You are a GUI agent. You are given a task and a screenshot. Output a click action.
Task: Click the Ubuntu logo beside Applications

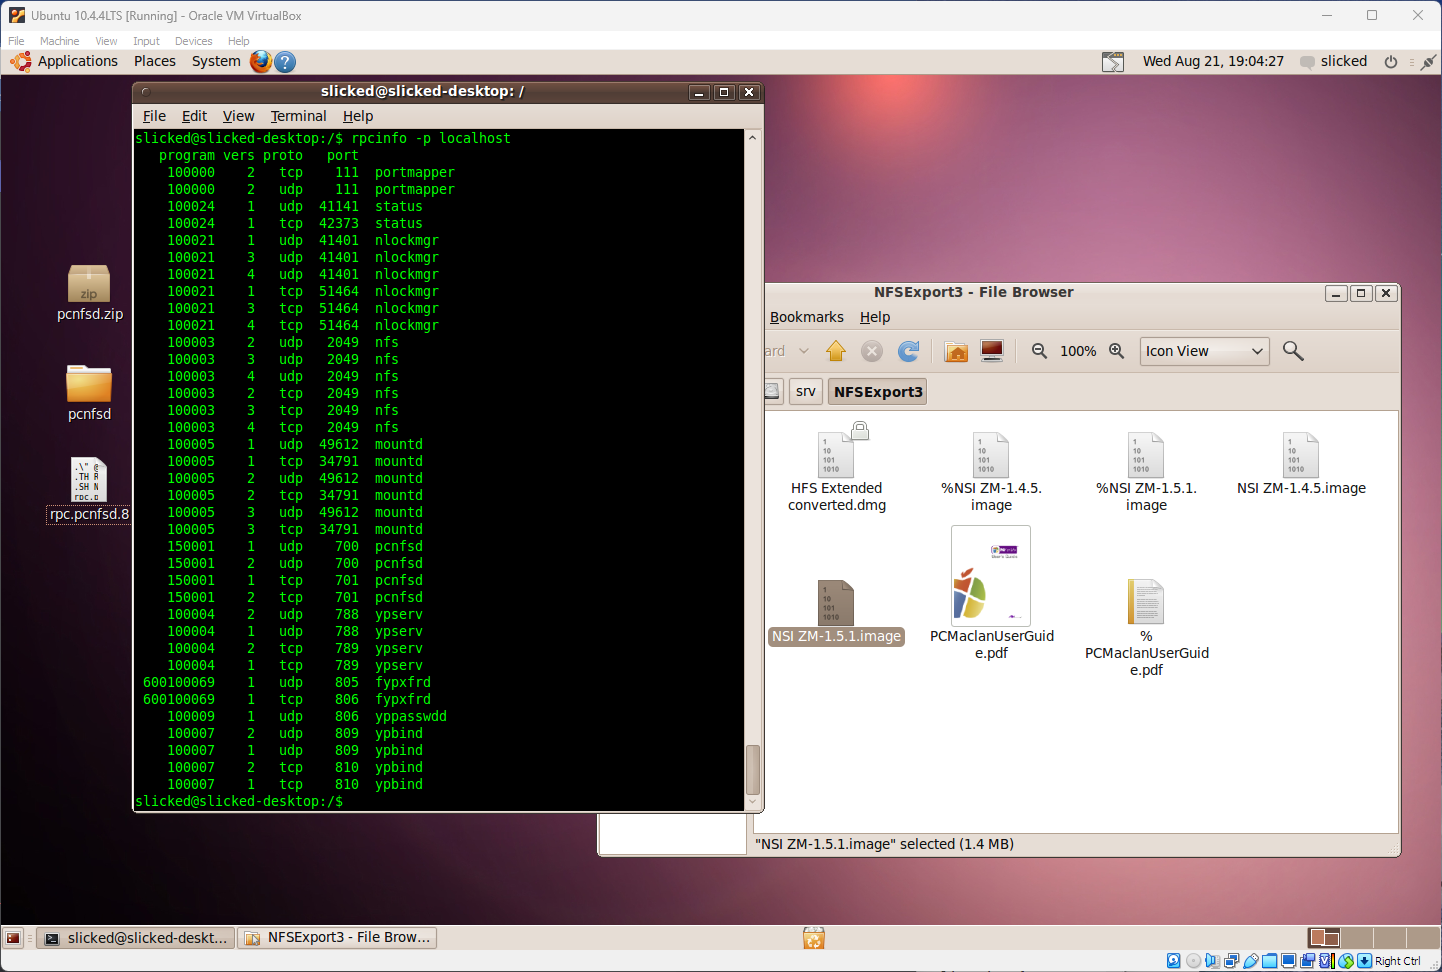(21, 62)
